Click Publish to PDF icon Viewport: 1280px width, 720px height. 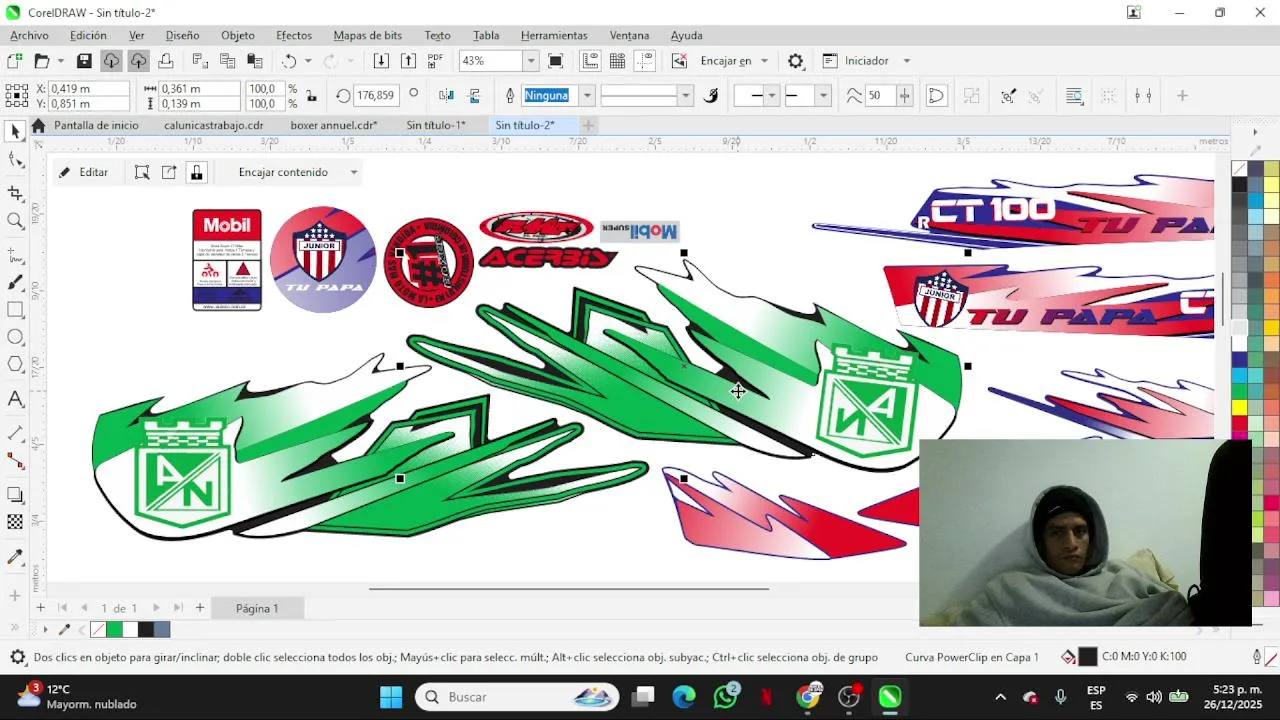(x=435, y=61)
